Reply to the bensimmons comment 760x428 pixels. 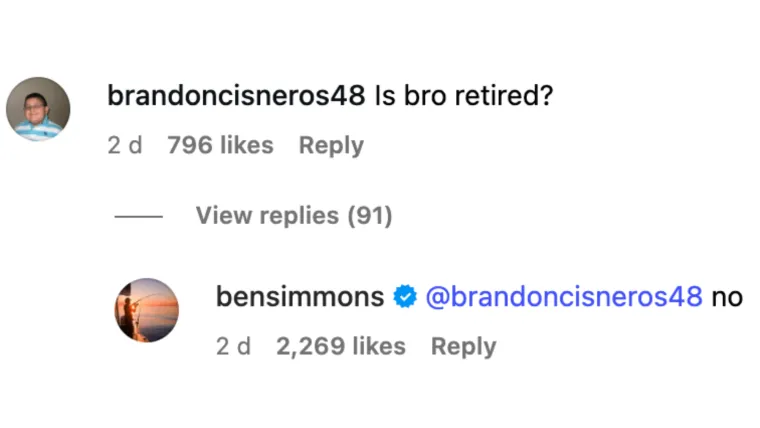[463, 347]
